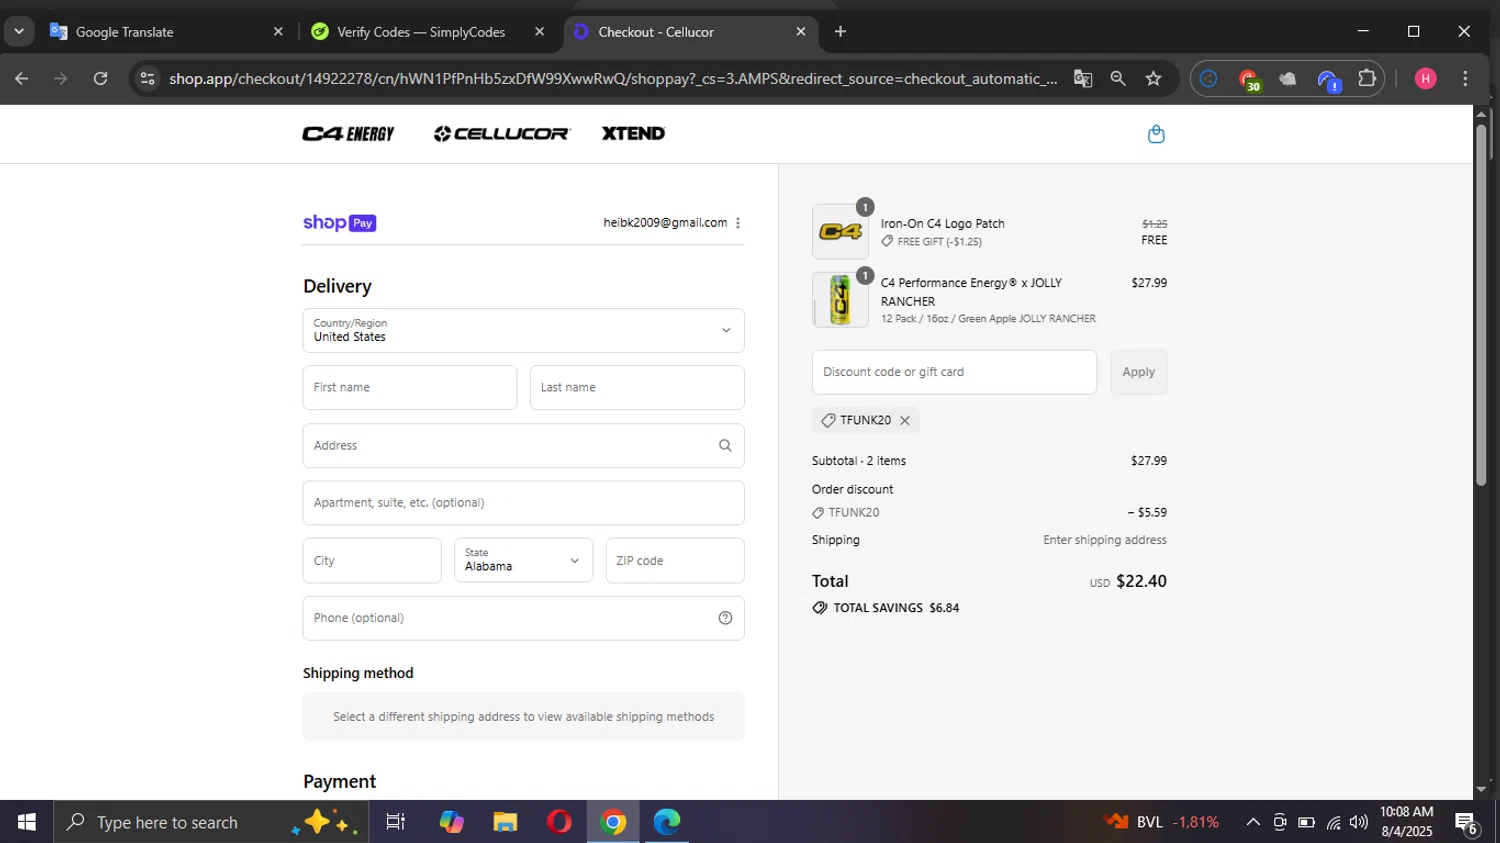Click the Cellucor brand logo
This screenshot has width=1500, height=843.
[502, 133]
